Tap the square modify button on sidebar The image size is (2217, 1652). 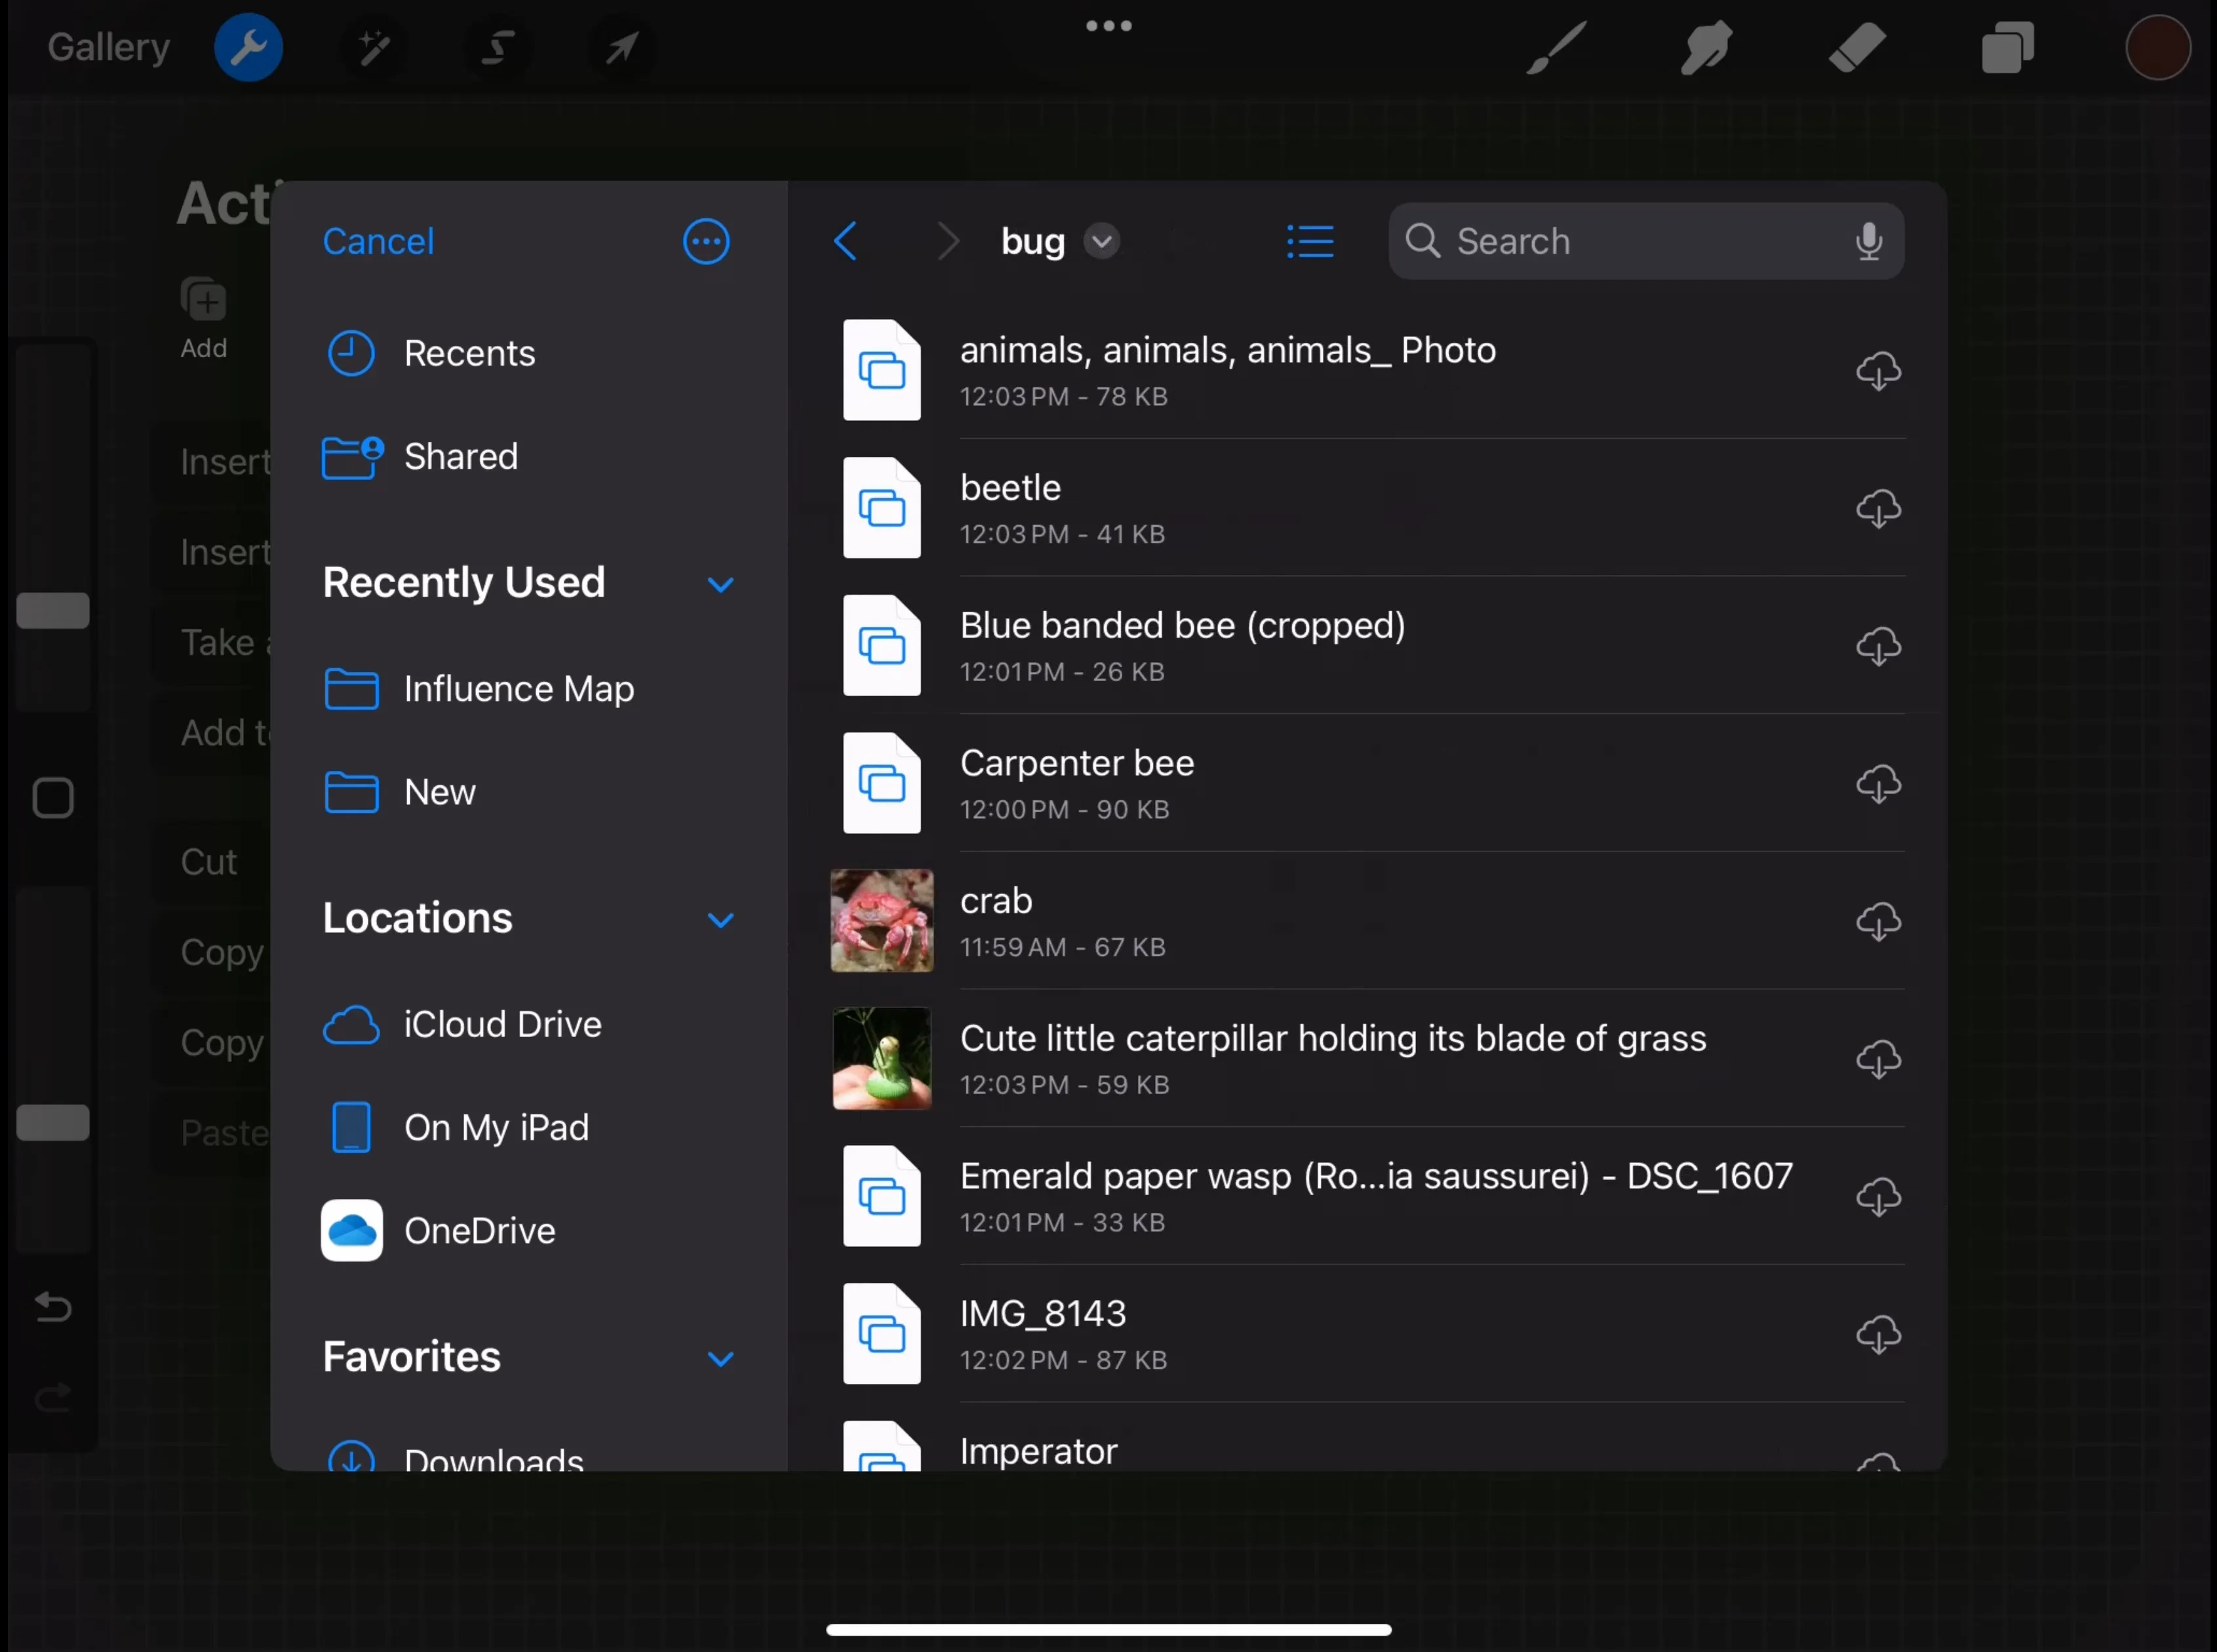click(x=53, y=798)
